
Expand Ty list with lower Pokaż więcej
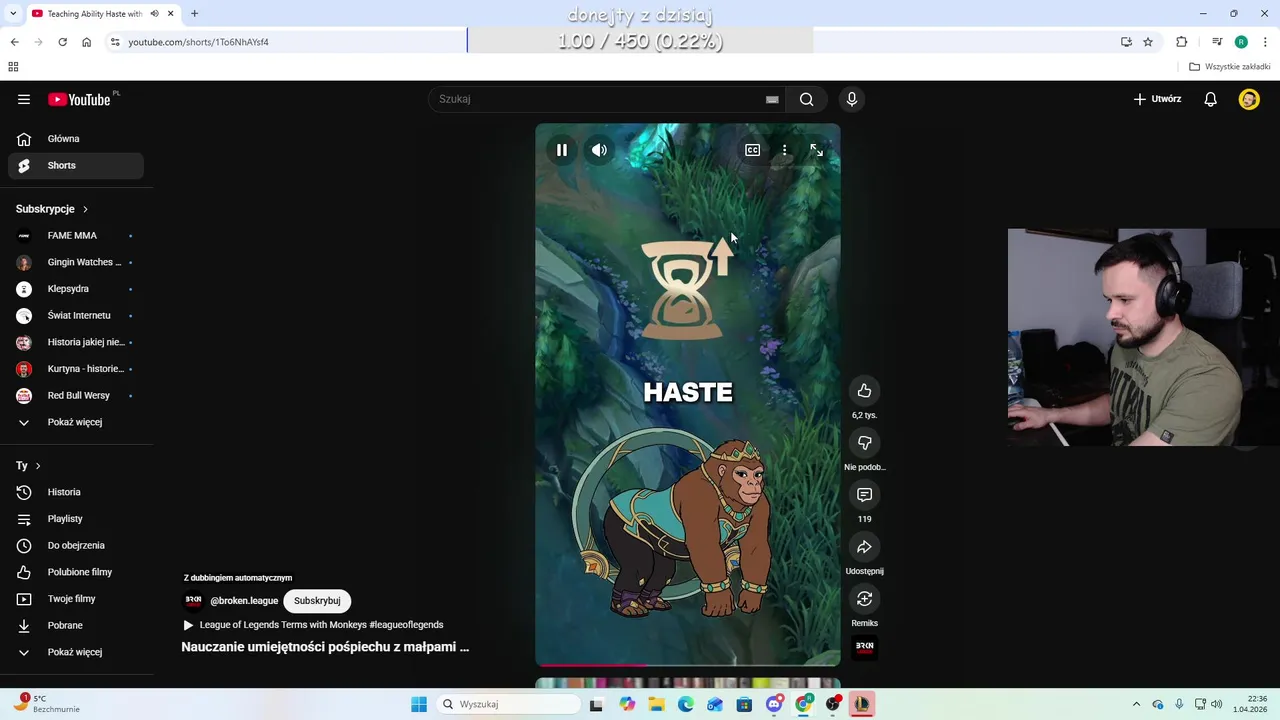[76, 652]
